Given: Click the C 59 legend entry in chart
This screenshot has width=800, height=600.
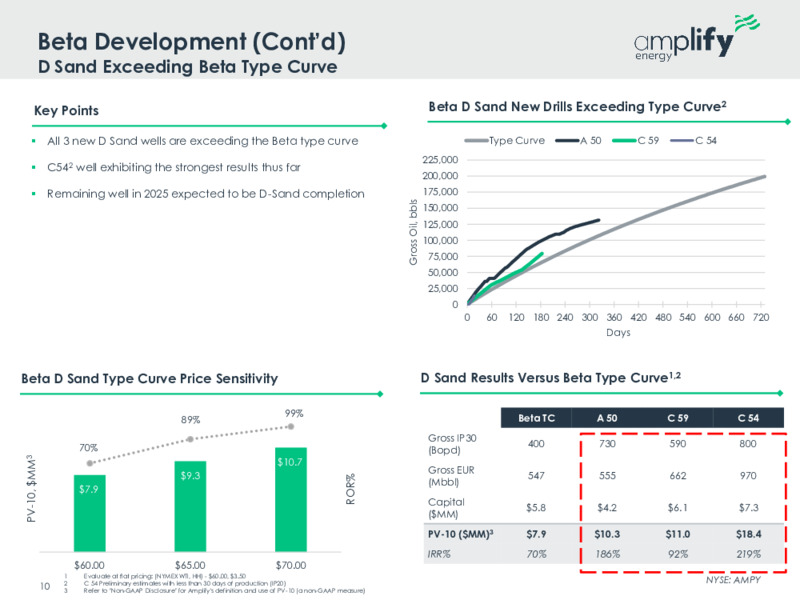Looking at the screenshot, I should 636,140.
